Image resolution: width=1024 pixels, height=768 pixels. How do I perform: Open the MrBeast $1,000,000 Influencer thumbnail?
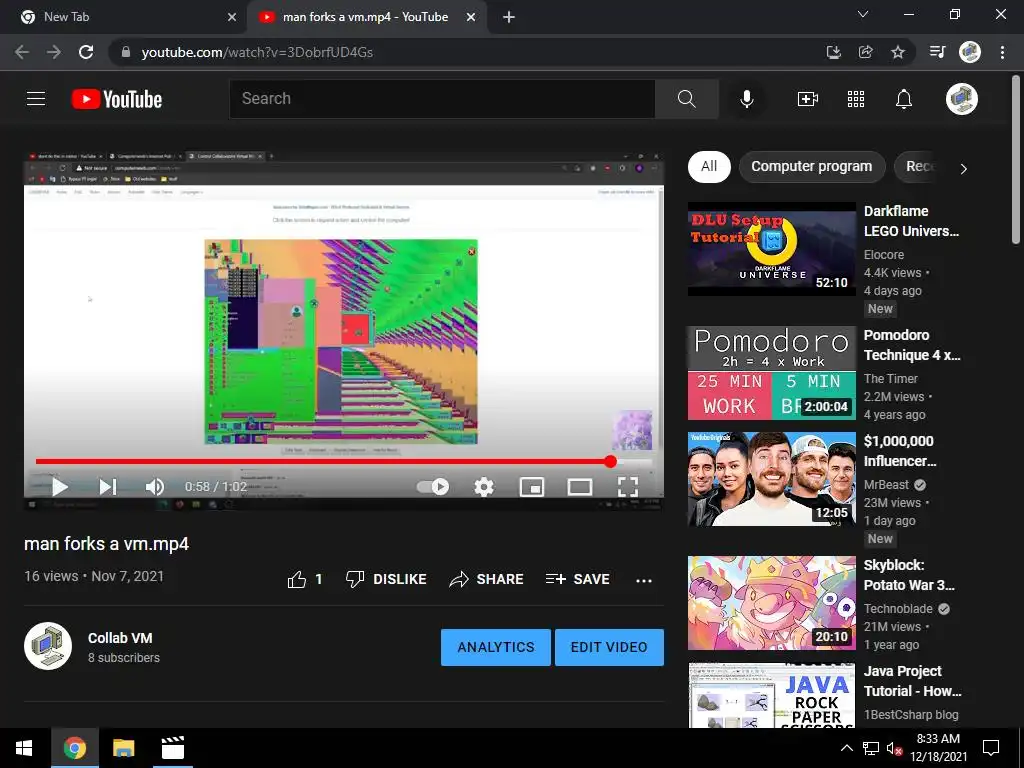(772, 479)
